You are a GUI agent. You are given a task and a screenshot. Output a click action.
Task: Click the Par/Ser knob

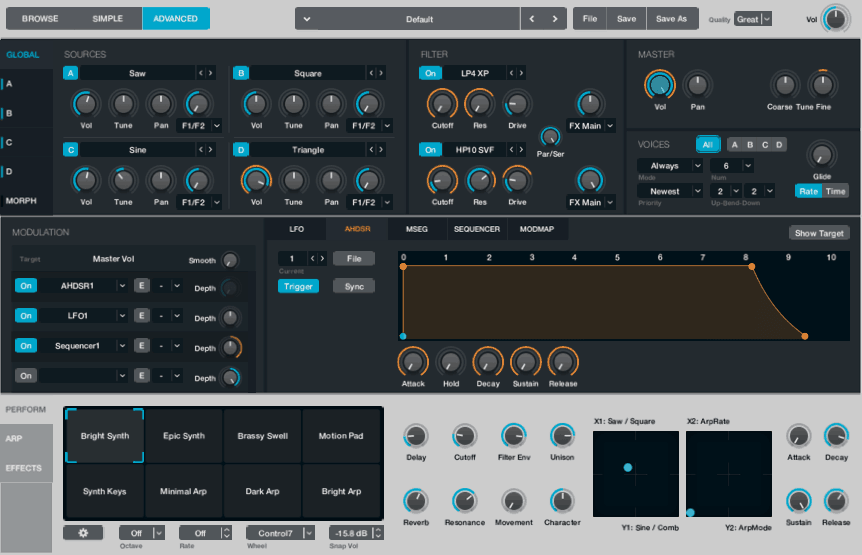550,137
